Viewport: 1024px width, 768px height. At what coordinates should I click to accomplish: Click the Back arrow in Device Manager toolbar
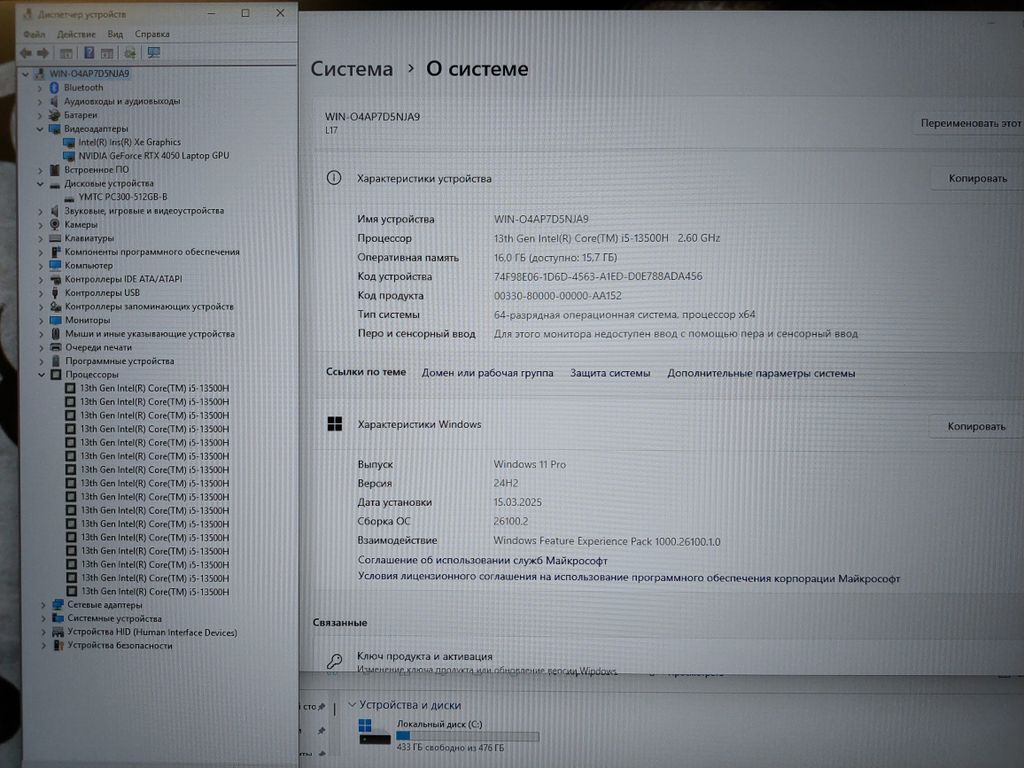click(x=25, y=52)
